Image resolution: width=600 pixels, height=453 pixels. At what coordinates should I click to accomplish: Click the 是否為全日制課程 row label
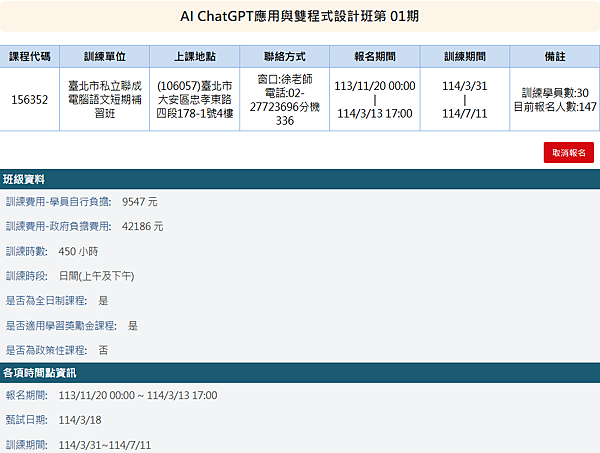coord(46,301)
